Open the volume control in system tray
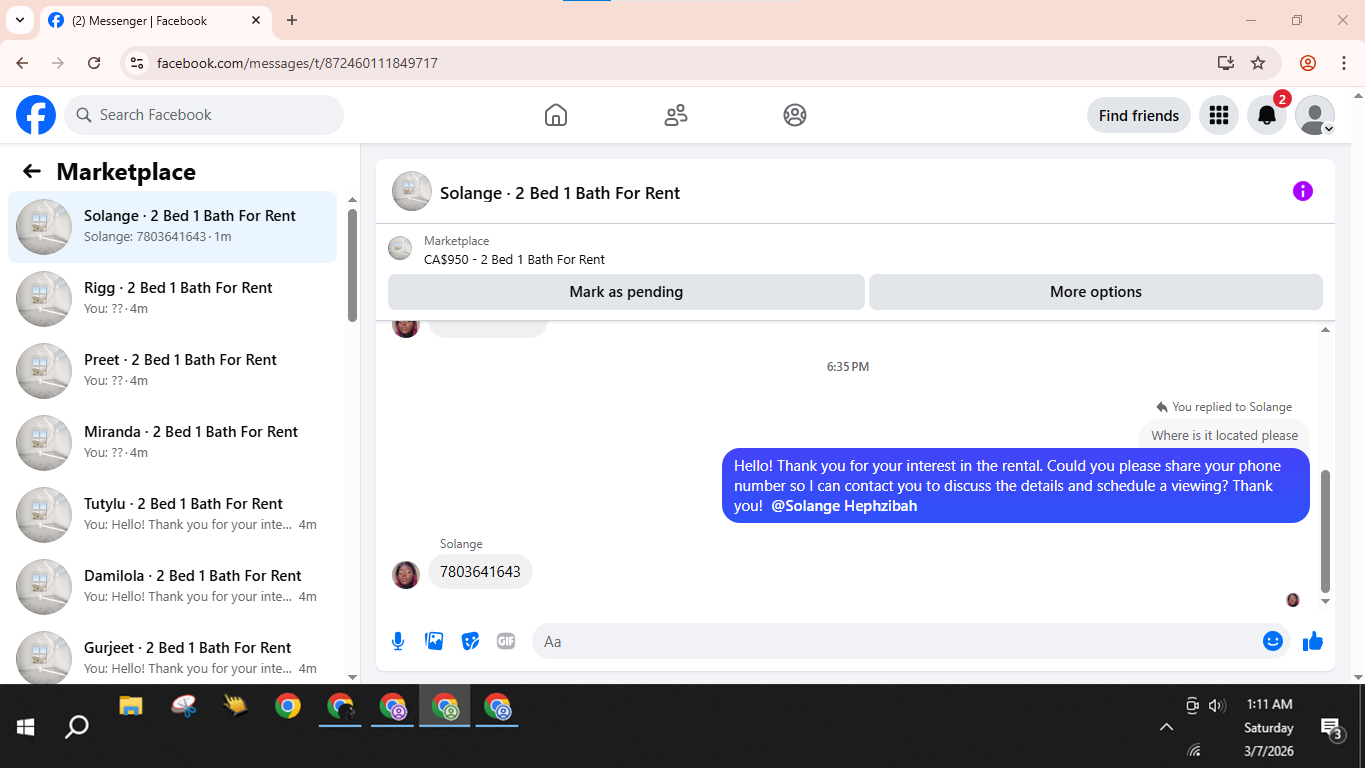Screen dimensions: 1365x768 pos(1217,705)
